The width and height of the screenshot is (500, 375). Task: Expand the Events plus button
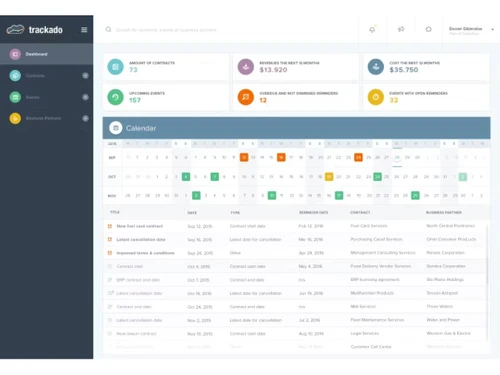click(85, 97)
